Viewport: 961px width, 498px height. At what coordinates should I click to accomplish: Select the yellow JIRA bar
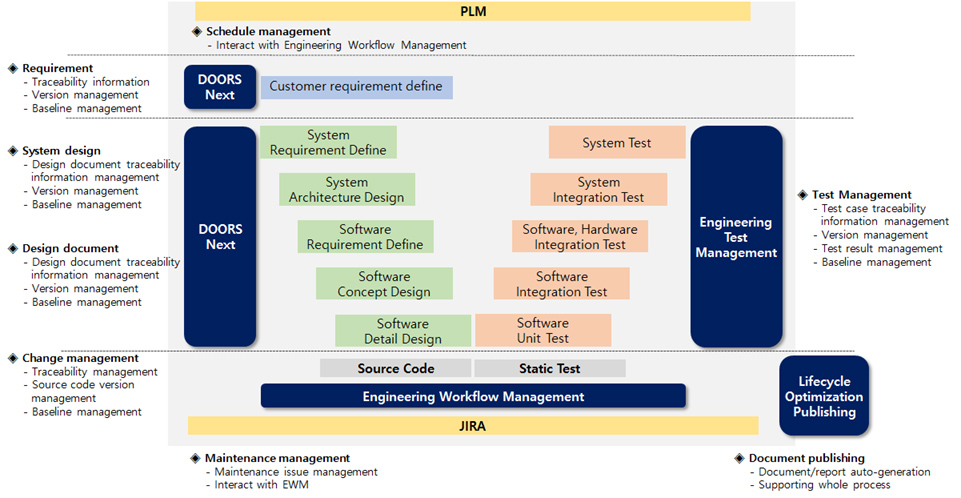click(473, 426)
